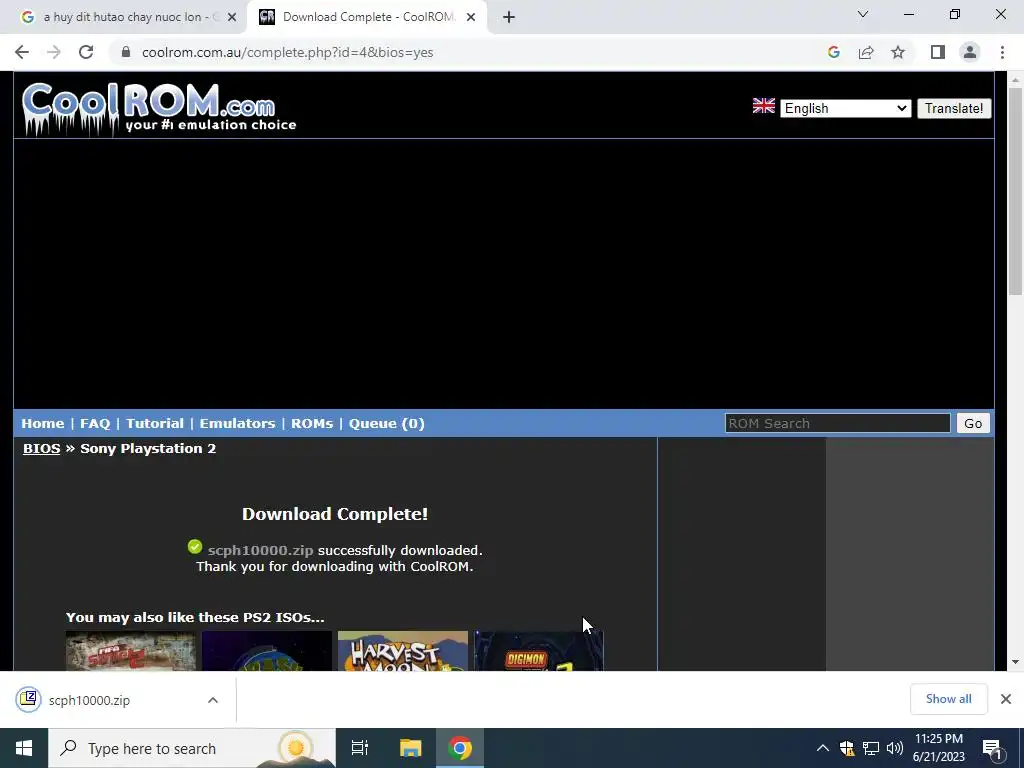View site information via the lock icon
The width and height of the screenshot is (1024, 768).
tap(126, 52)
